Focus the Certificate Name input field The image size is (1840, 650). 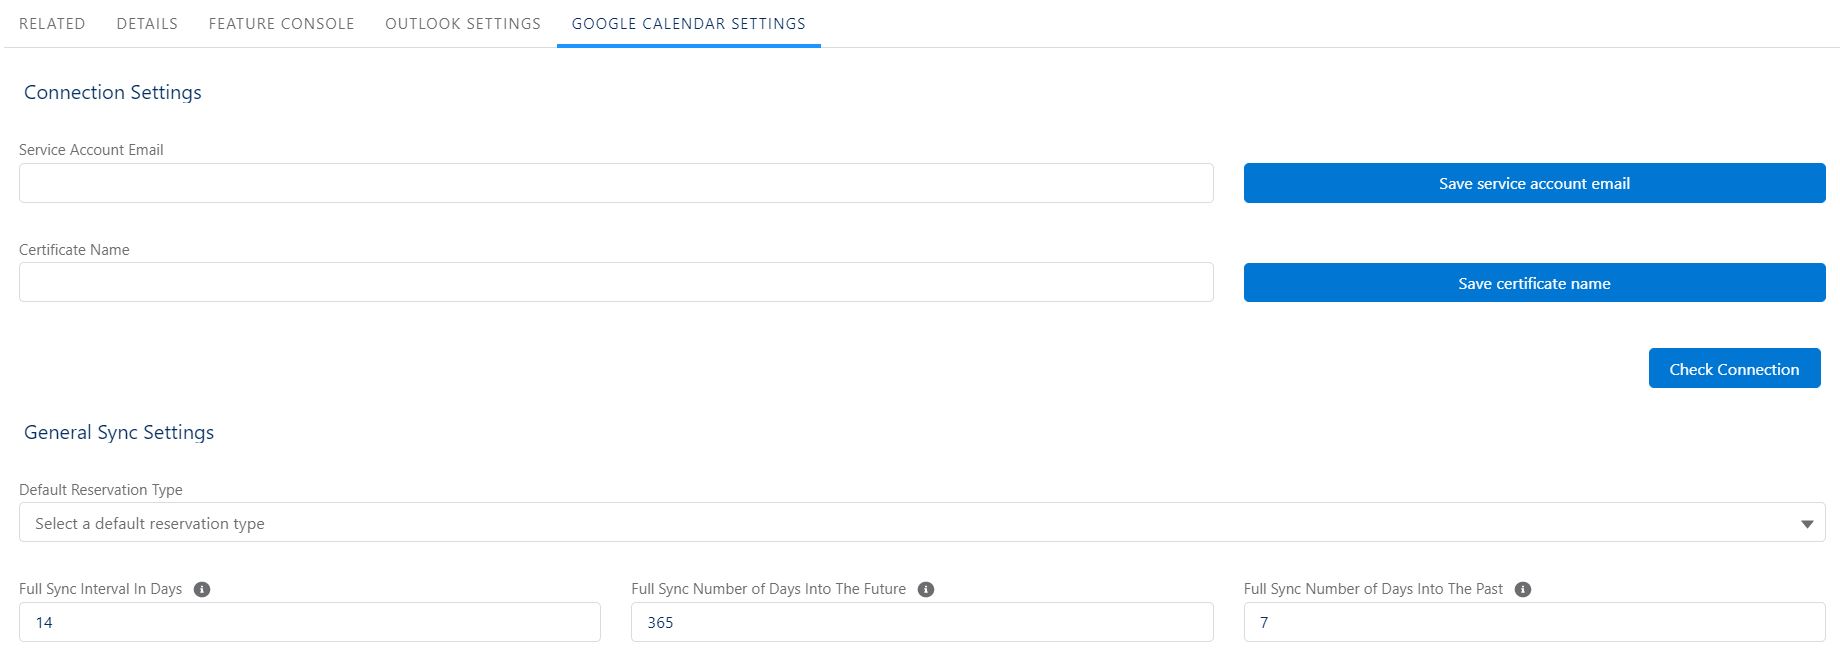[x=616, y=283]
